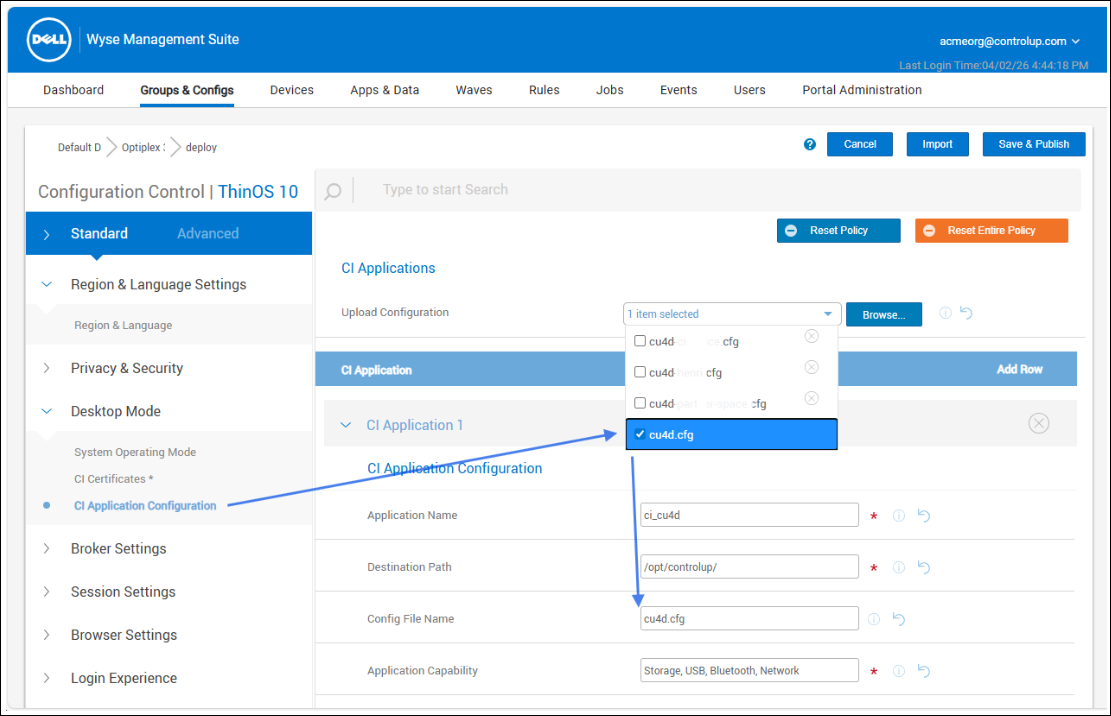Show info for Destination Path field
This screenshot has height=716, width=1111.
898,567
